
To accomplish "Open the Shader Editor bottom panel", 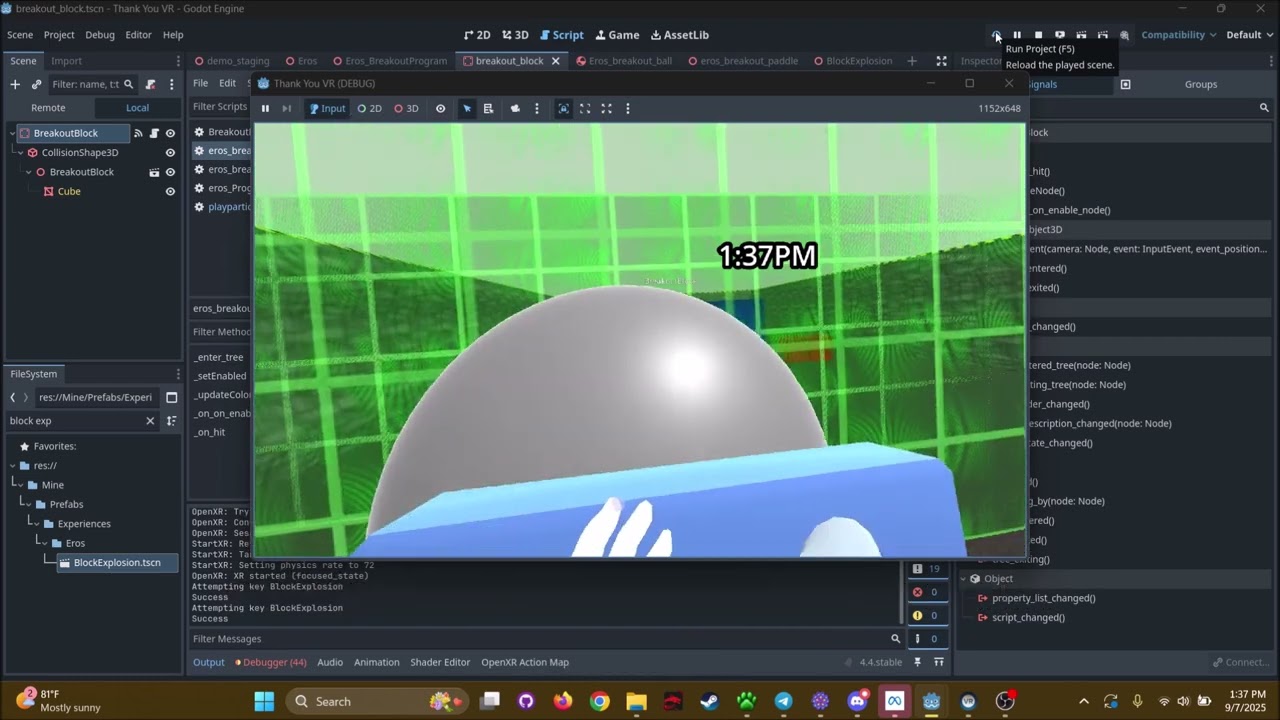I will click(x=440, y=662).
